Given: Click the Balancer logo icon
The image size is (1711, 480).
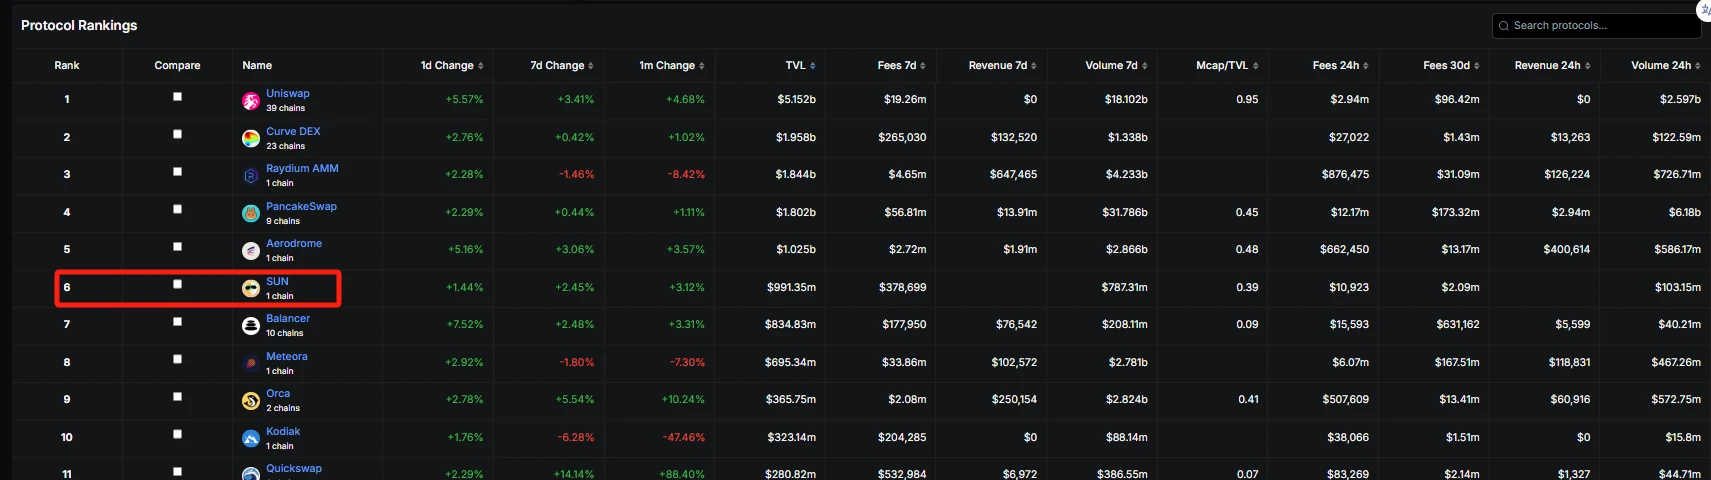Looking at the screenshot, I should point(251,326).
